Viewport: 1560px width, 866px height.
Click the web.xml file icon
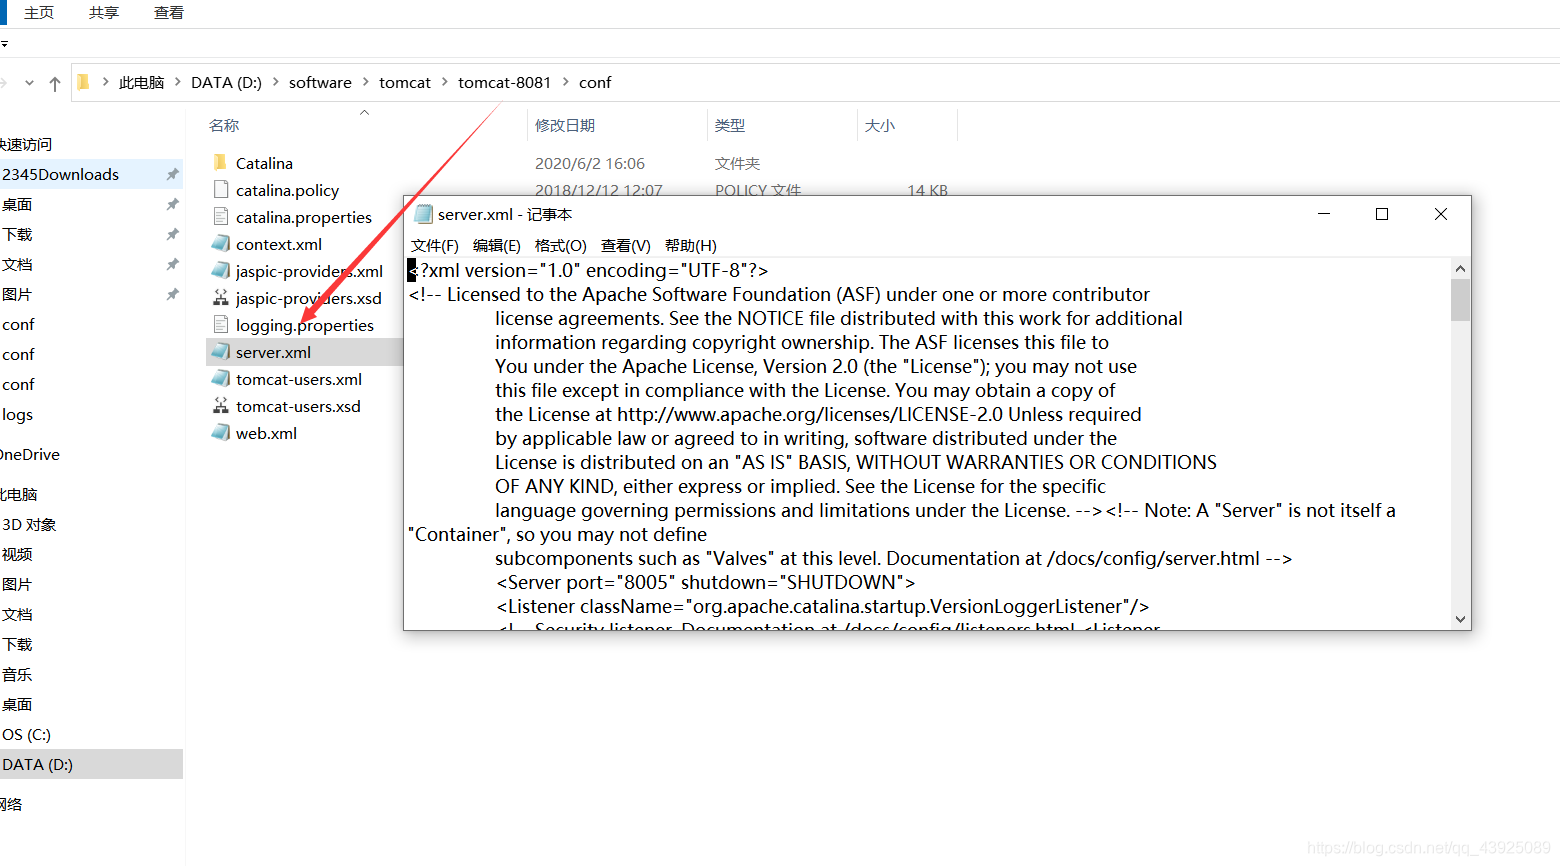(x=220, y=433)
